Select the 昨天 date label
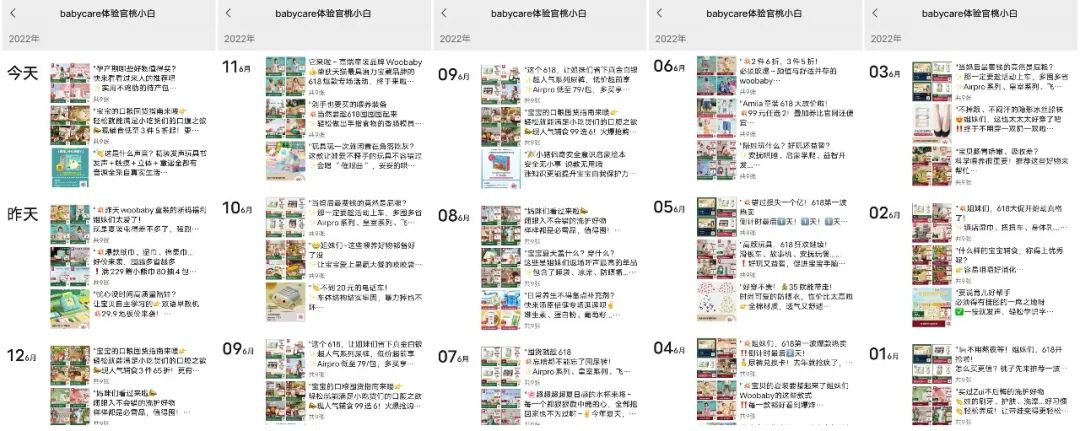This screenshot has width=1080, height=431. point(23,214)
